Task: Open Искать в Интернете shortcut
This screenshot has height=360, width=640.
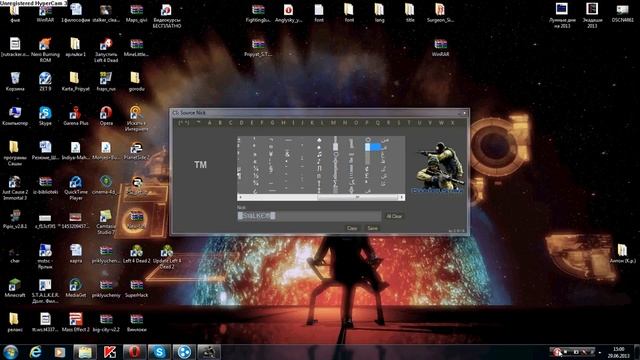Action: [136, 118]
